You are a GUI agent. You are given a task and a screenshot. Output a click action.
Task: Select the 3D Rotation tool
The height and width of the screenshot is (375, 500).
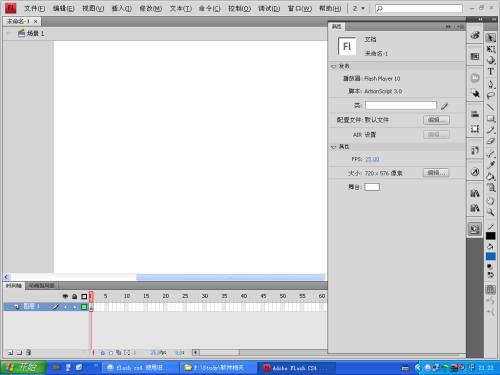491,60
